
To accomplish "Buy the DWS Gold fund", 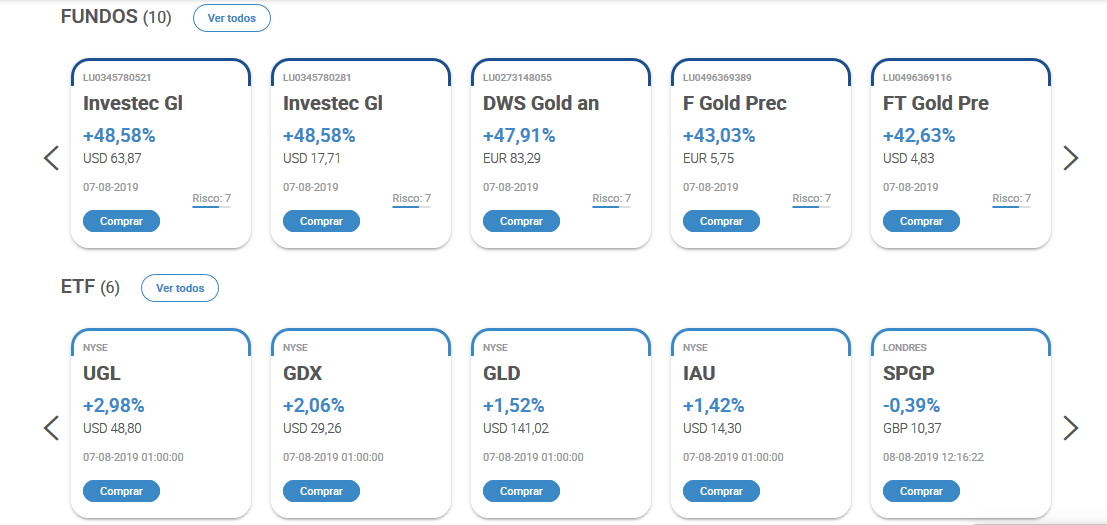I will (521, 221).
